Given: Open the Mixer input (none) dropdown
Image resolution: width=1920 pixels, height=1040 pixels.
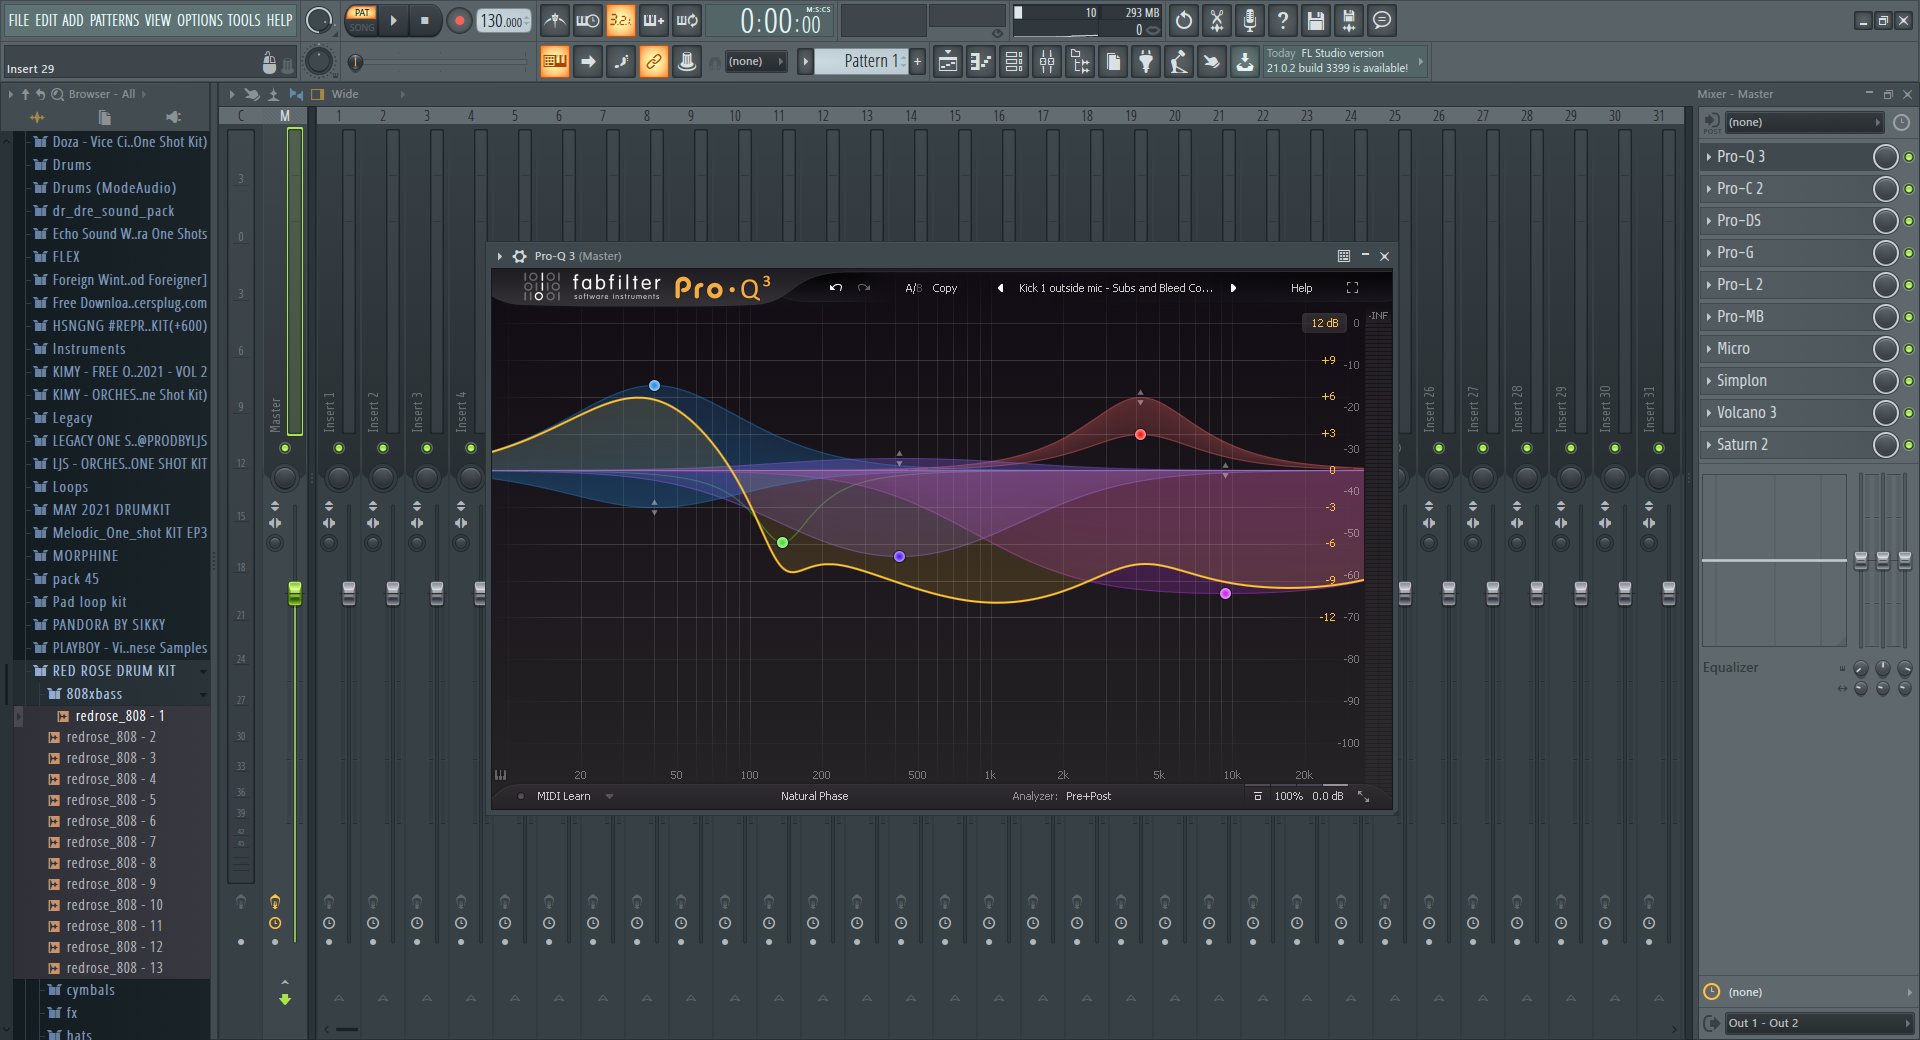Looking at the screenshot, I should tap(1803, 122).
